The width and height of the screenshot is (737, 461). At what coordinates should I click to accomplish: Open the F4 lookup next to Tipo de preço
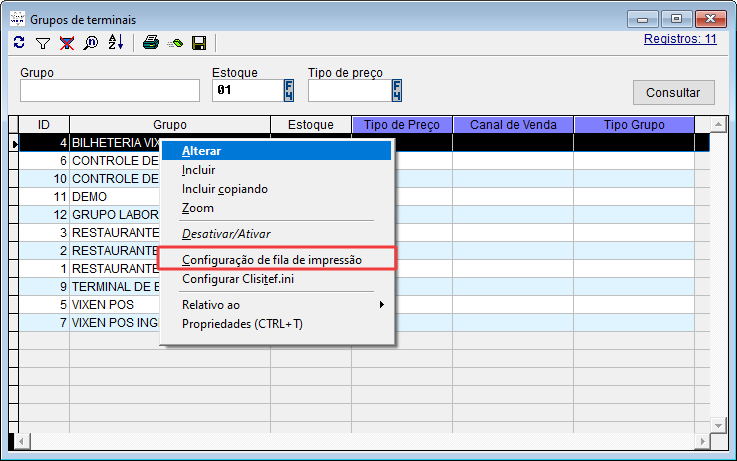(x=397, y=91)
